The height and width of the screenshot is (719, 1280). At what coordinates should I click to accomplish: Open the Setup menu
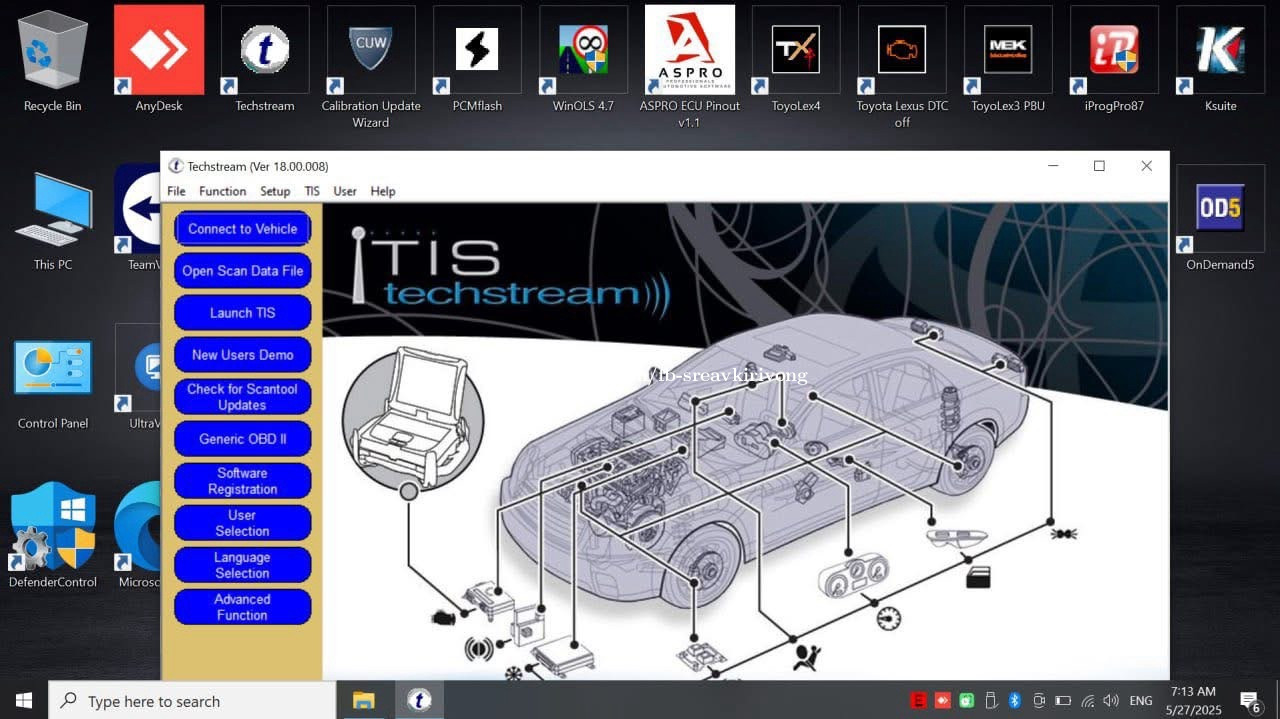click(275, 191)
